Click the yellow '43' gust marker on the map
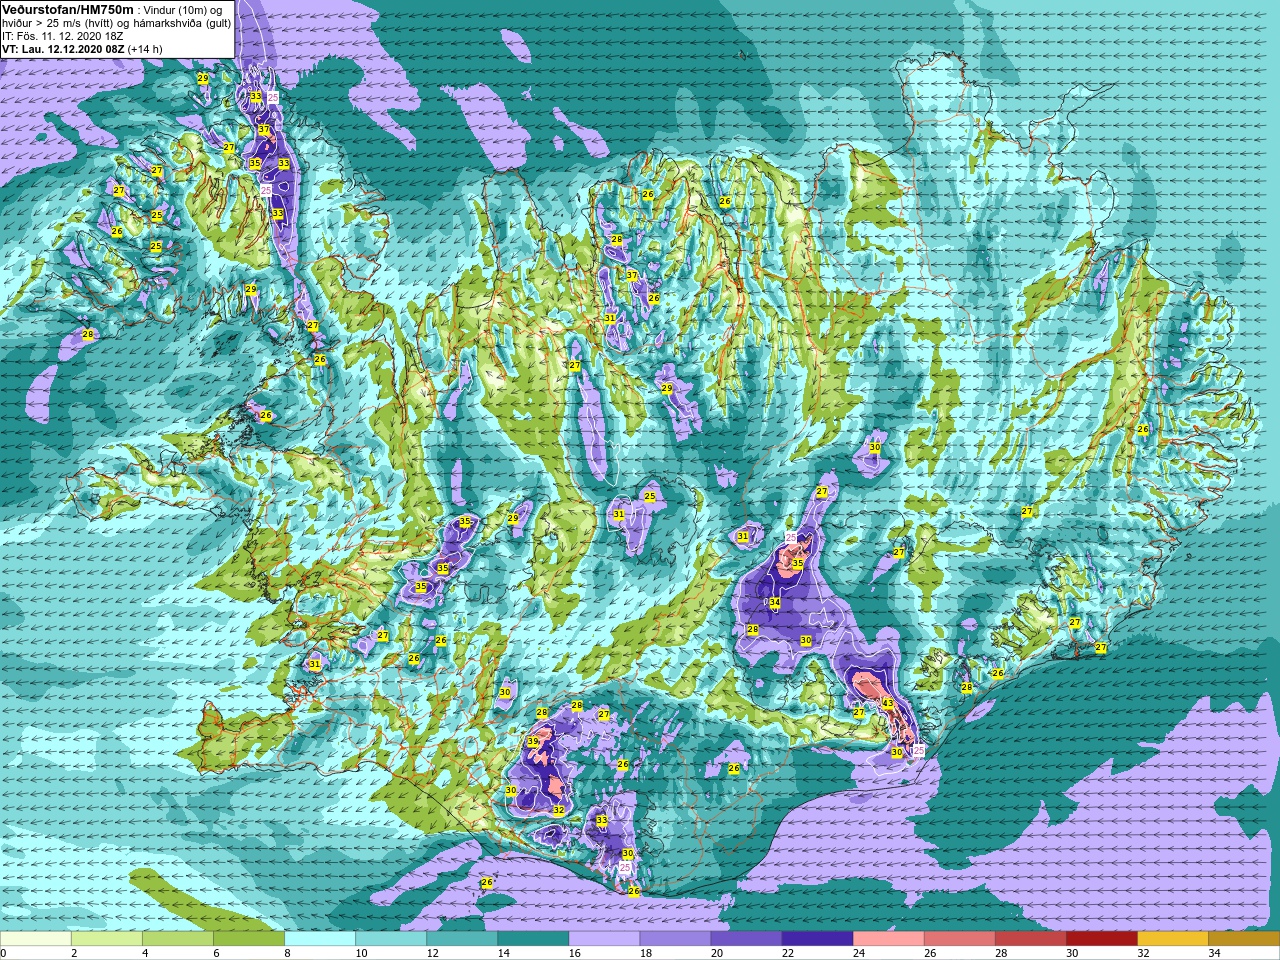The height and width of the screenshot is (960, 1280). coord(888,704)
